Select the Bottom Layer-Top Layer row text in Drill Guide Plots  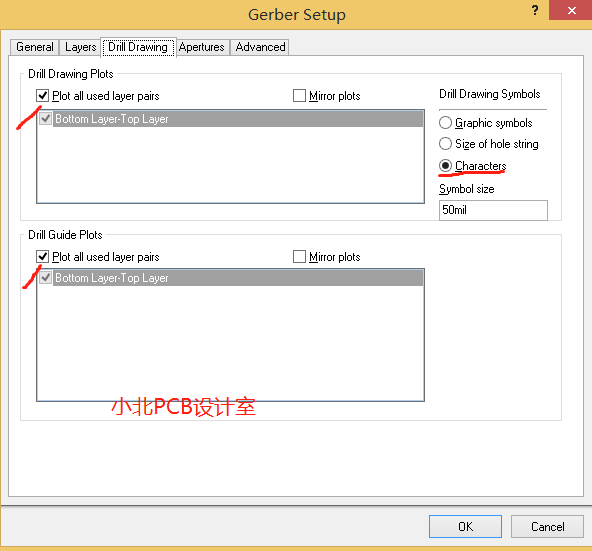(112, 278)
